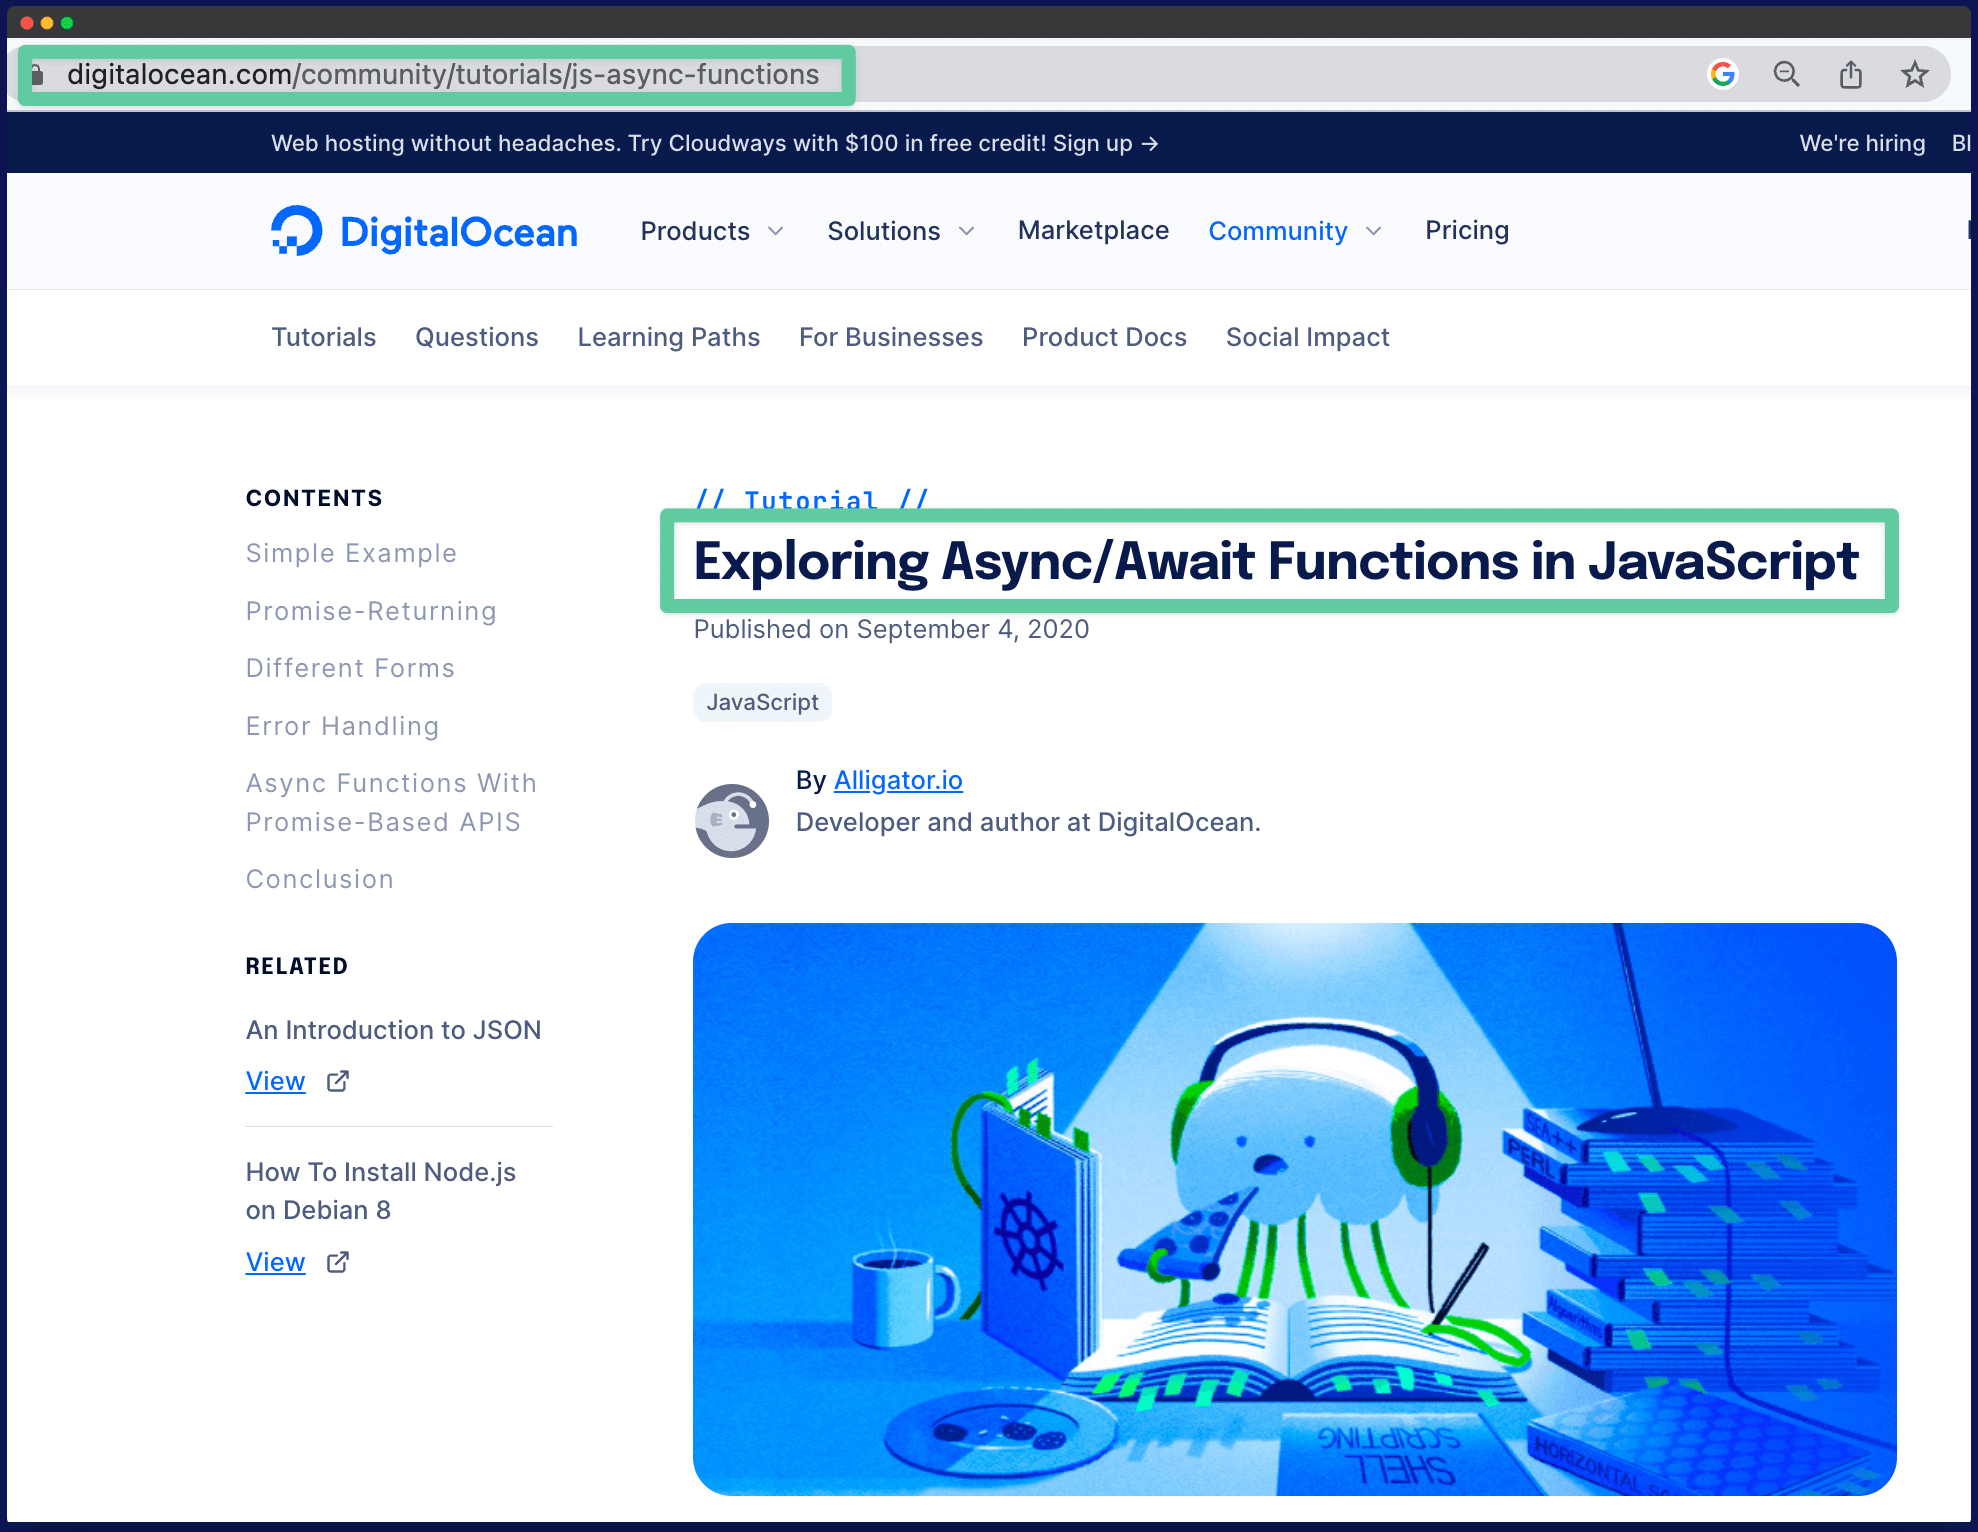The height and width of the screenshot is (1532, 1978).
Task: Click the external-link icon beside the JSON article View
Action: click(x=337, y=1081)
